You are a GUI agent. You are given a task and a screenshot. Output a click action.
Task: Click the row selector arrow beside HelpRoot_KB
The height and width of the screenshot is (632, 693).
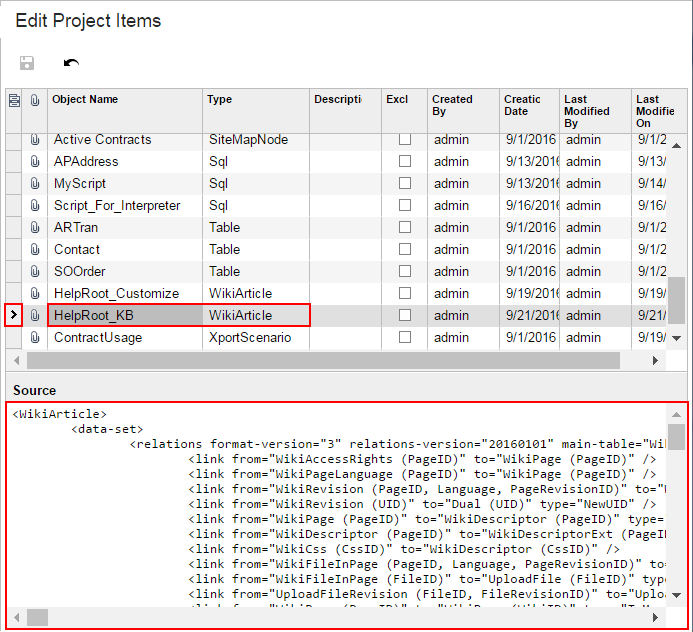13,316
